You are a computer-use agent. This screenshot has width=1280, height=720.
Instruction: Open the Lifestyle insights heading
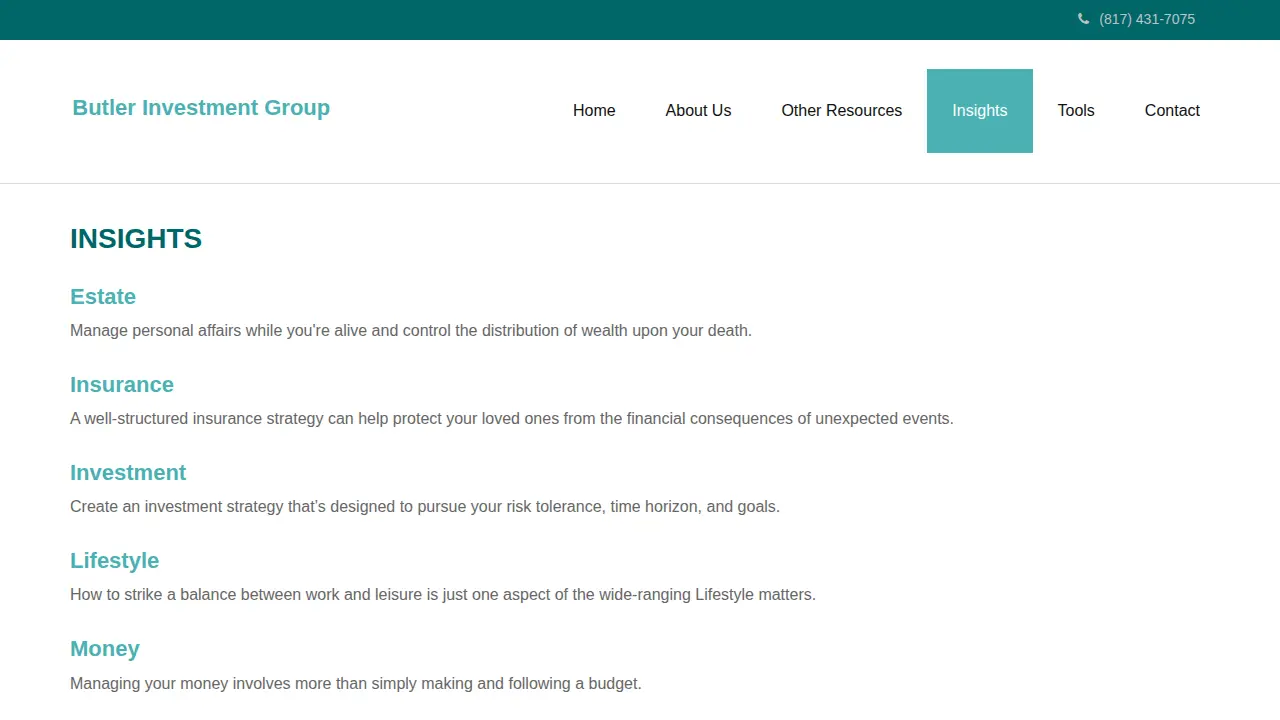click(x=115, y=561)
